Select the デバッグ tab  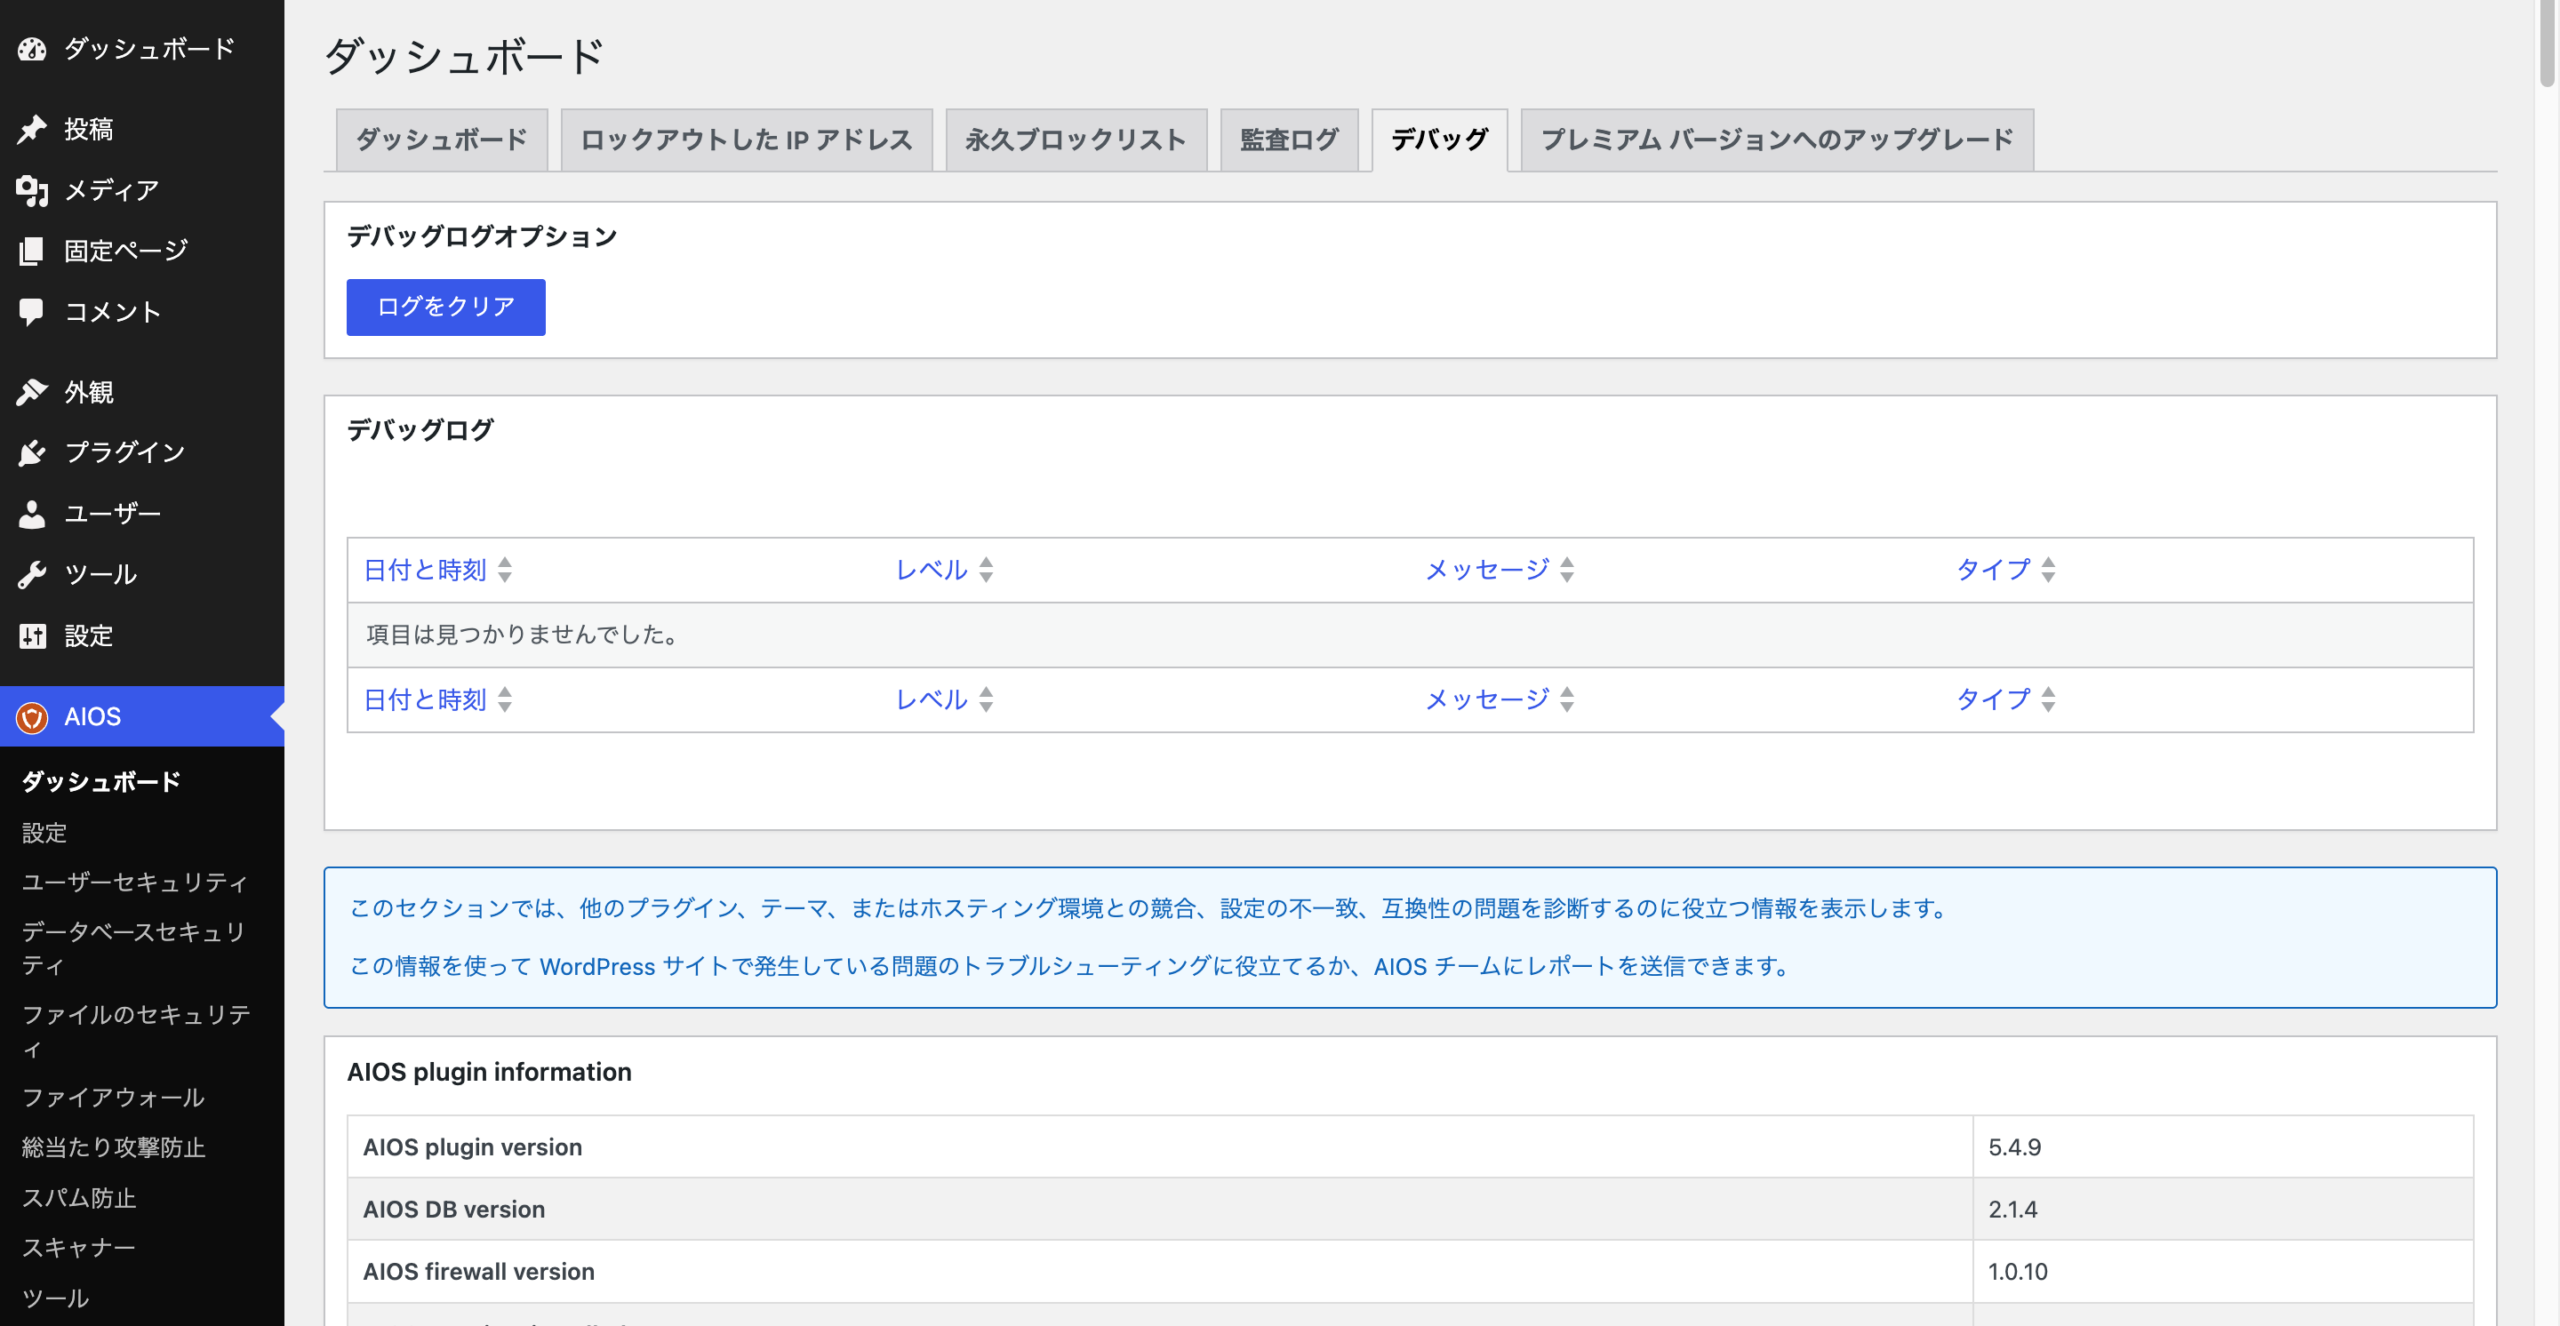click(x=1440, y=140)
